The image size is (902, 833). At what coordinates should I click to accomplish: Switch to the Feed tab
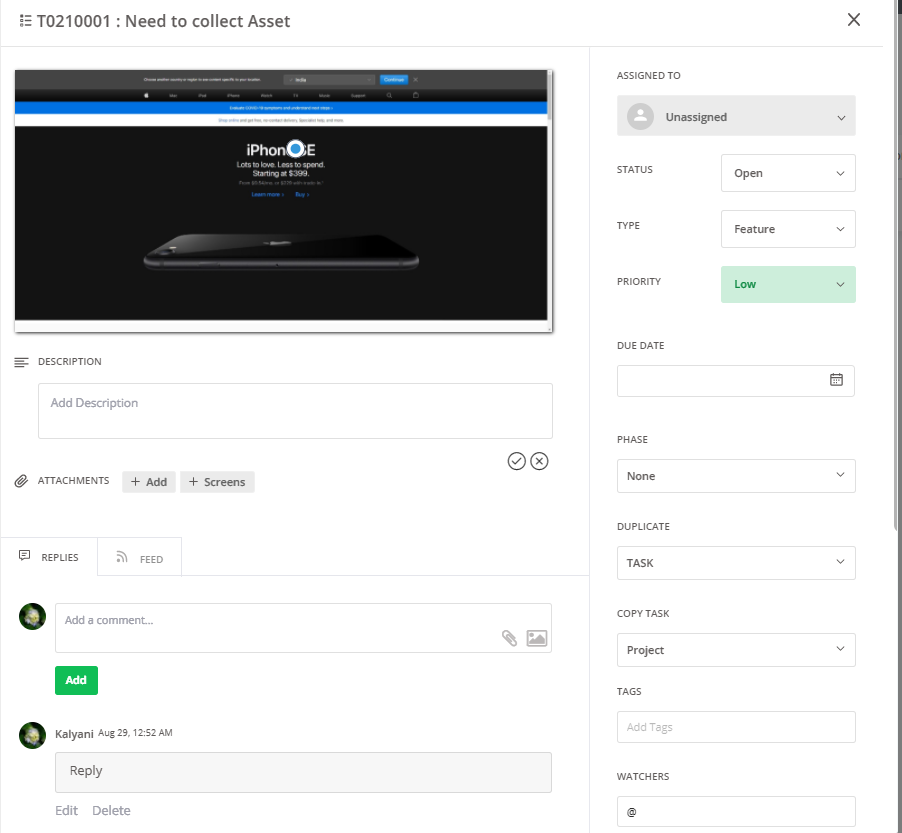pos(140,557)
